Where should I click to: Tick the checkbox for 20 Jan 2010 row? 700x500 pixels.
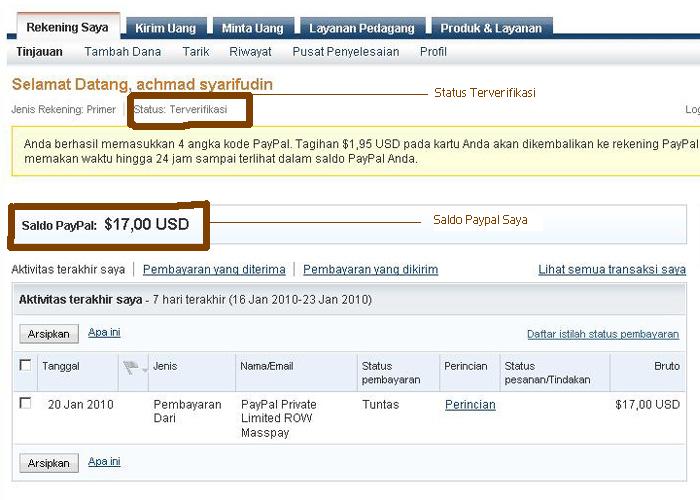(25, 403)
